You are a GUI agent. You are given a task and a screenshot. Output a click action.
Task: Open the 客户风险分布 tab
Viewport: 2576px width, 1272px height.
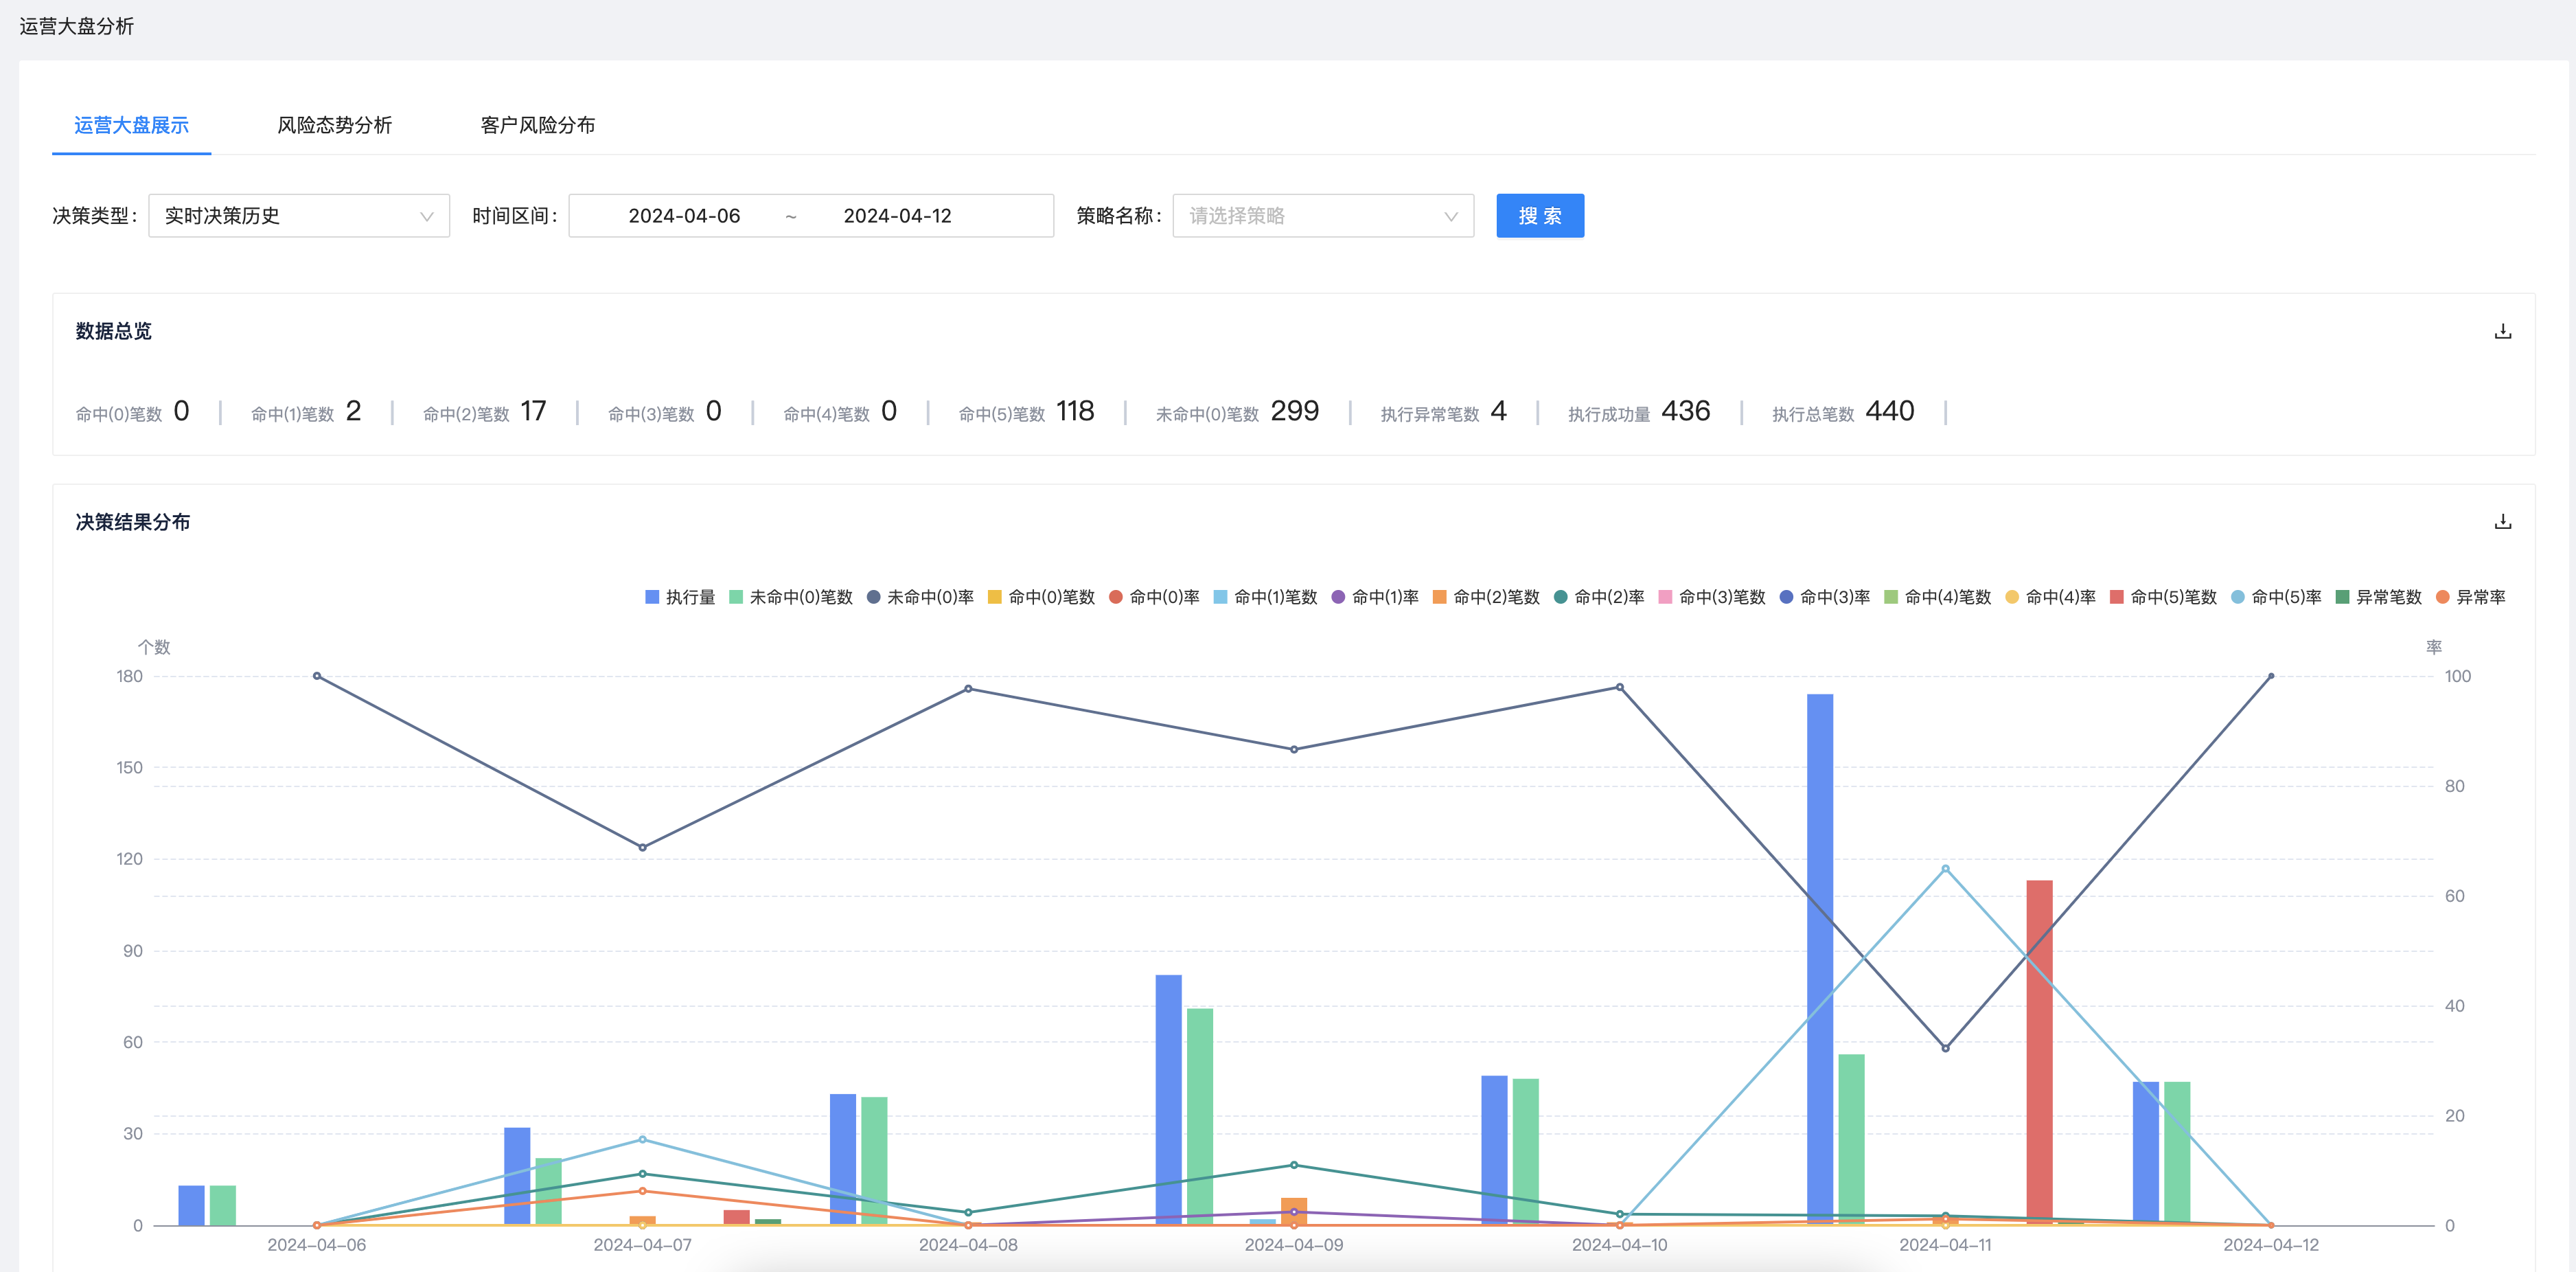(x=538, y=125)
